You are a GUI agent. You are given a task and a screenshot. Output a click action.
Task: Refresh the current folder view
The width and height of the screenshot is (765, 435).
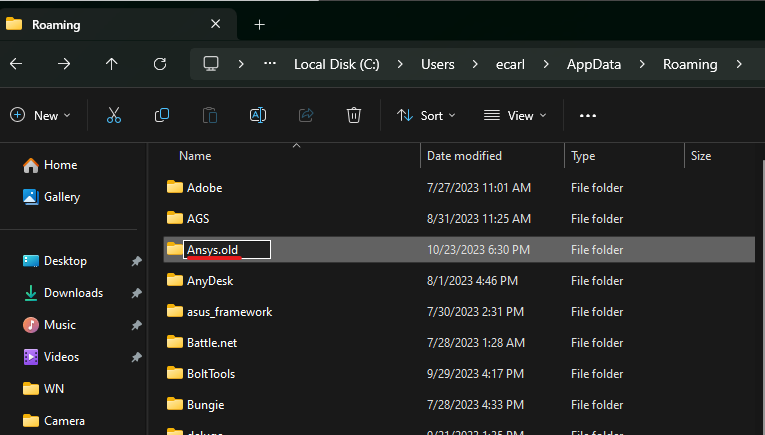[160, 64]
